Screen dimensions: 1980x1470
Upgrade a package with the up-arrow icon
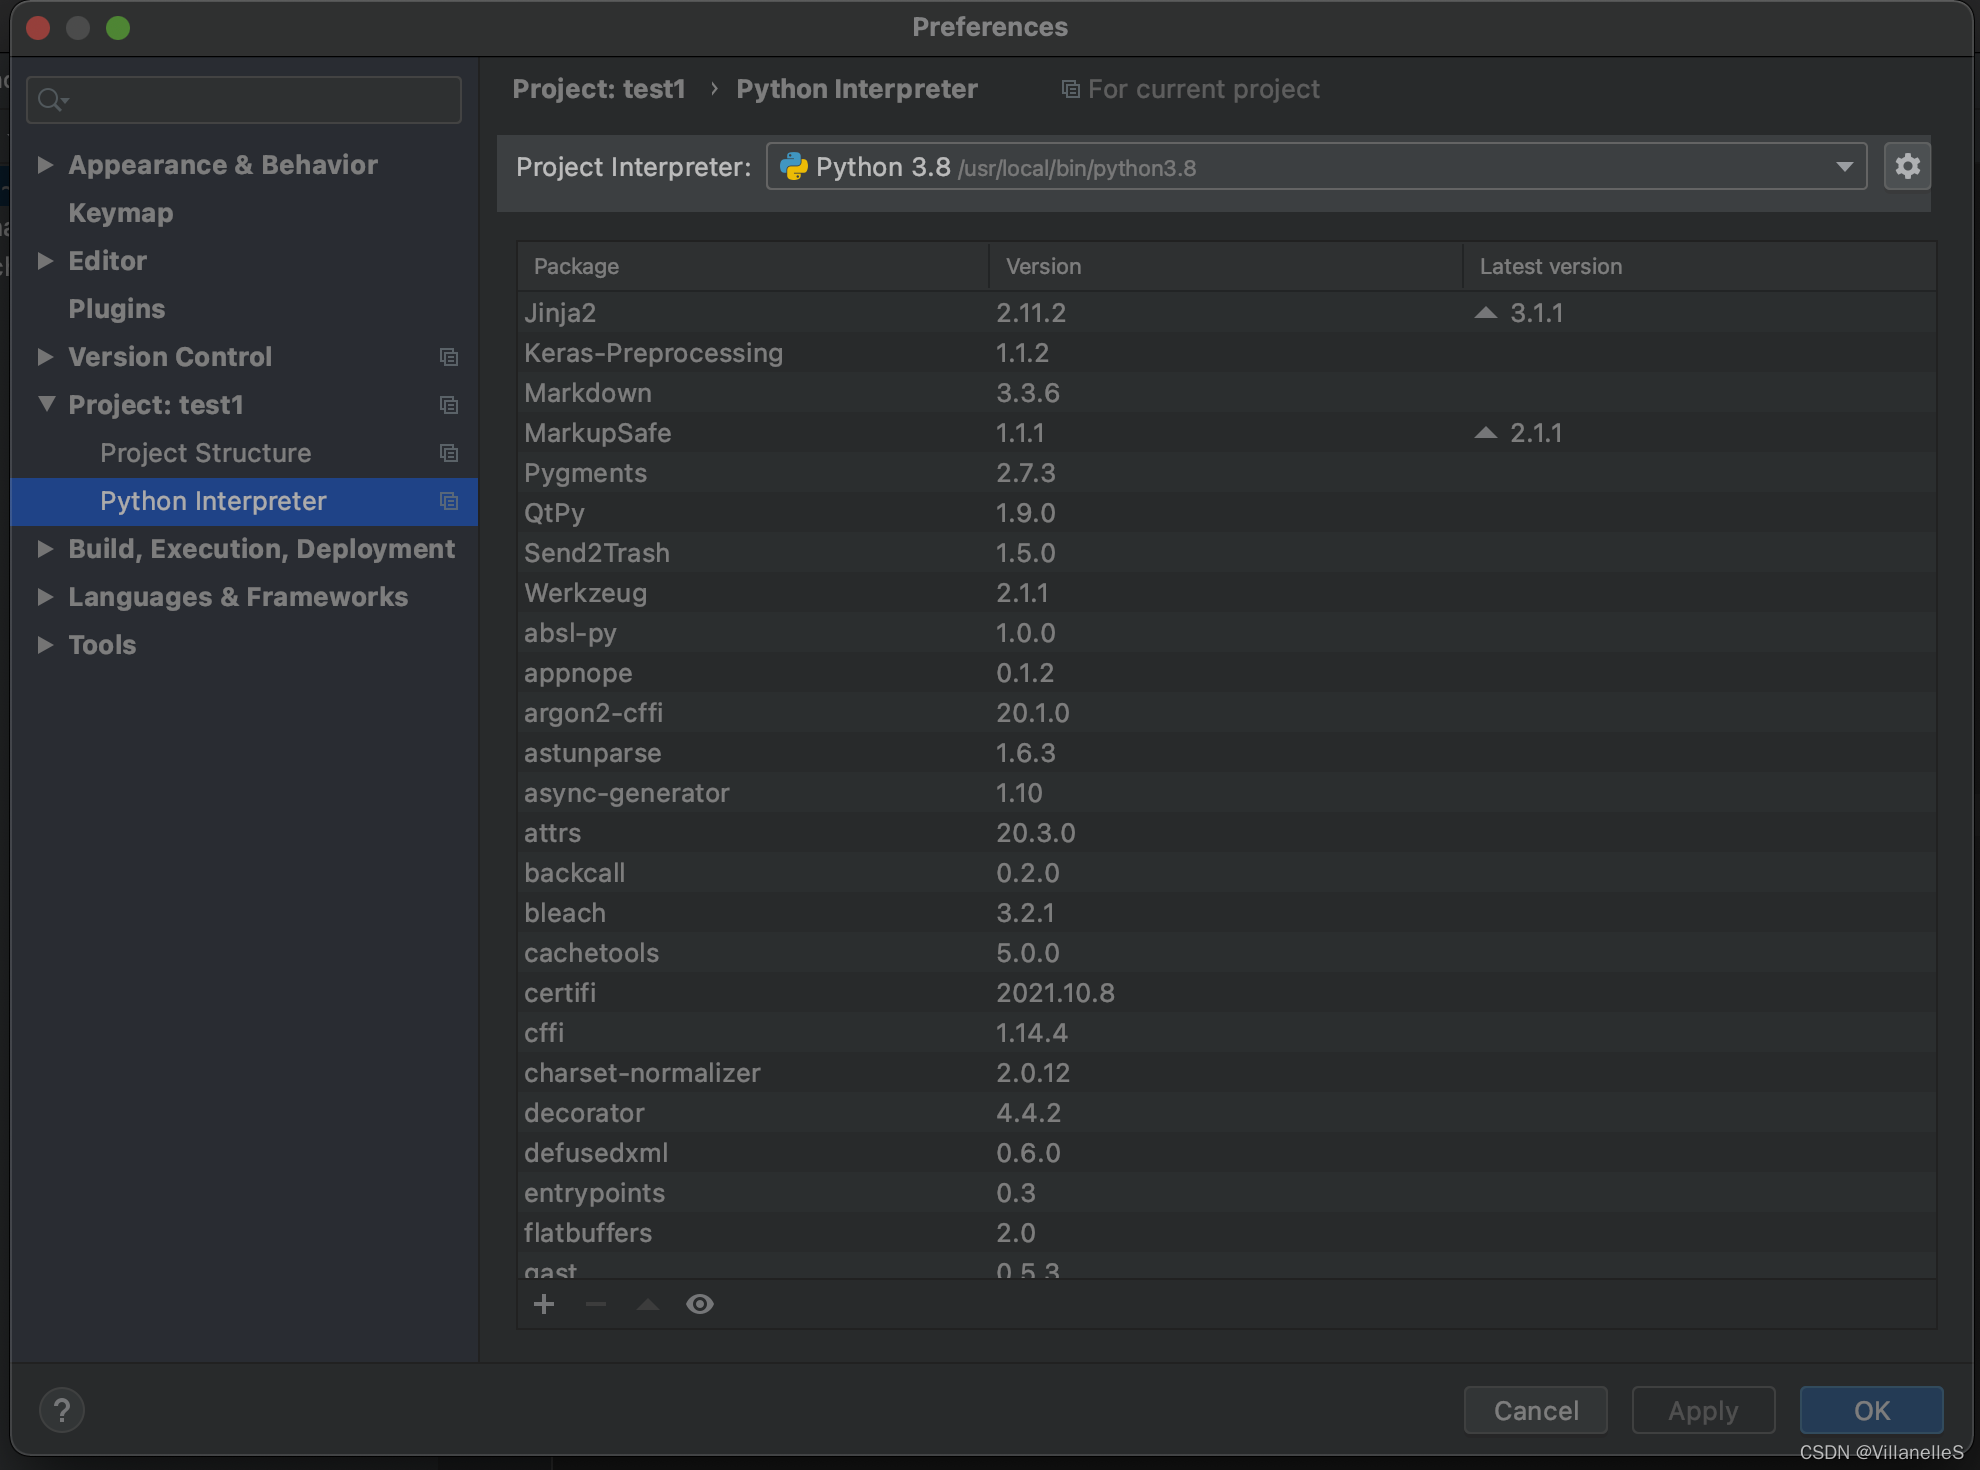click(647, 1304)
